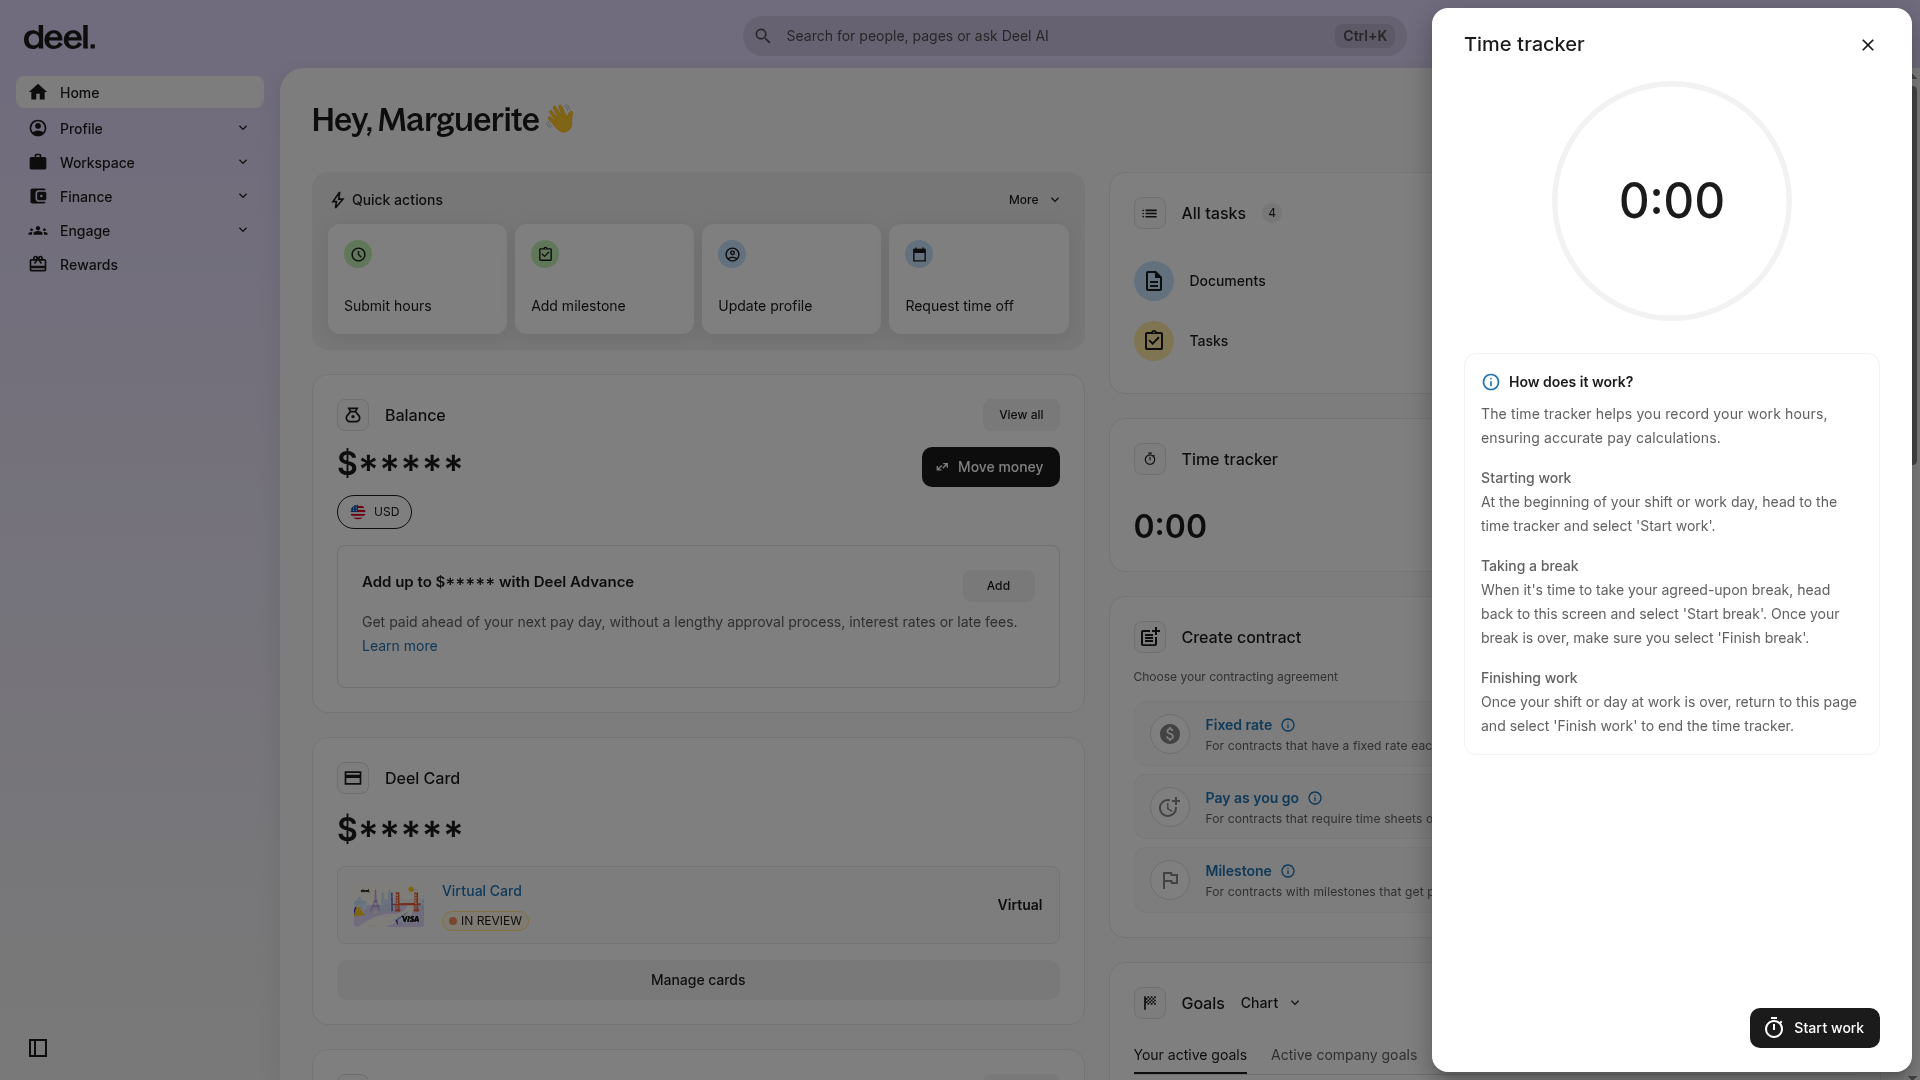This screenshot has width=1920, height=1080.
Task: Click the All tasks list icon
Action: (1150, 213)
